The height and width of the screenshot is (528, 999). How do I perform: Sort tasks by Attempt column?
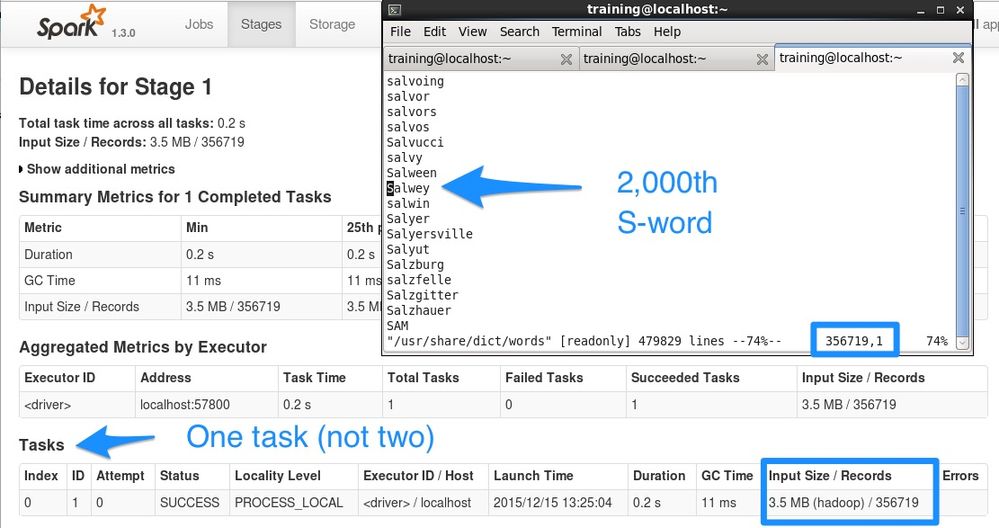(x=120, y=476)
